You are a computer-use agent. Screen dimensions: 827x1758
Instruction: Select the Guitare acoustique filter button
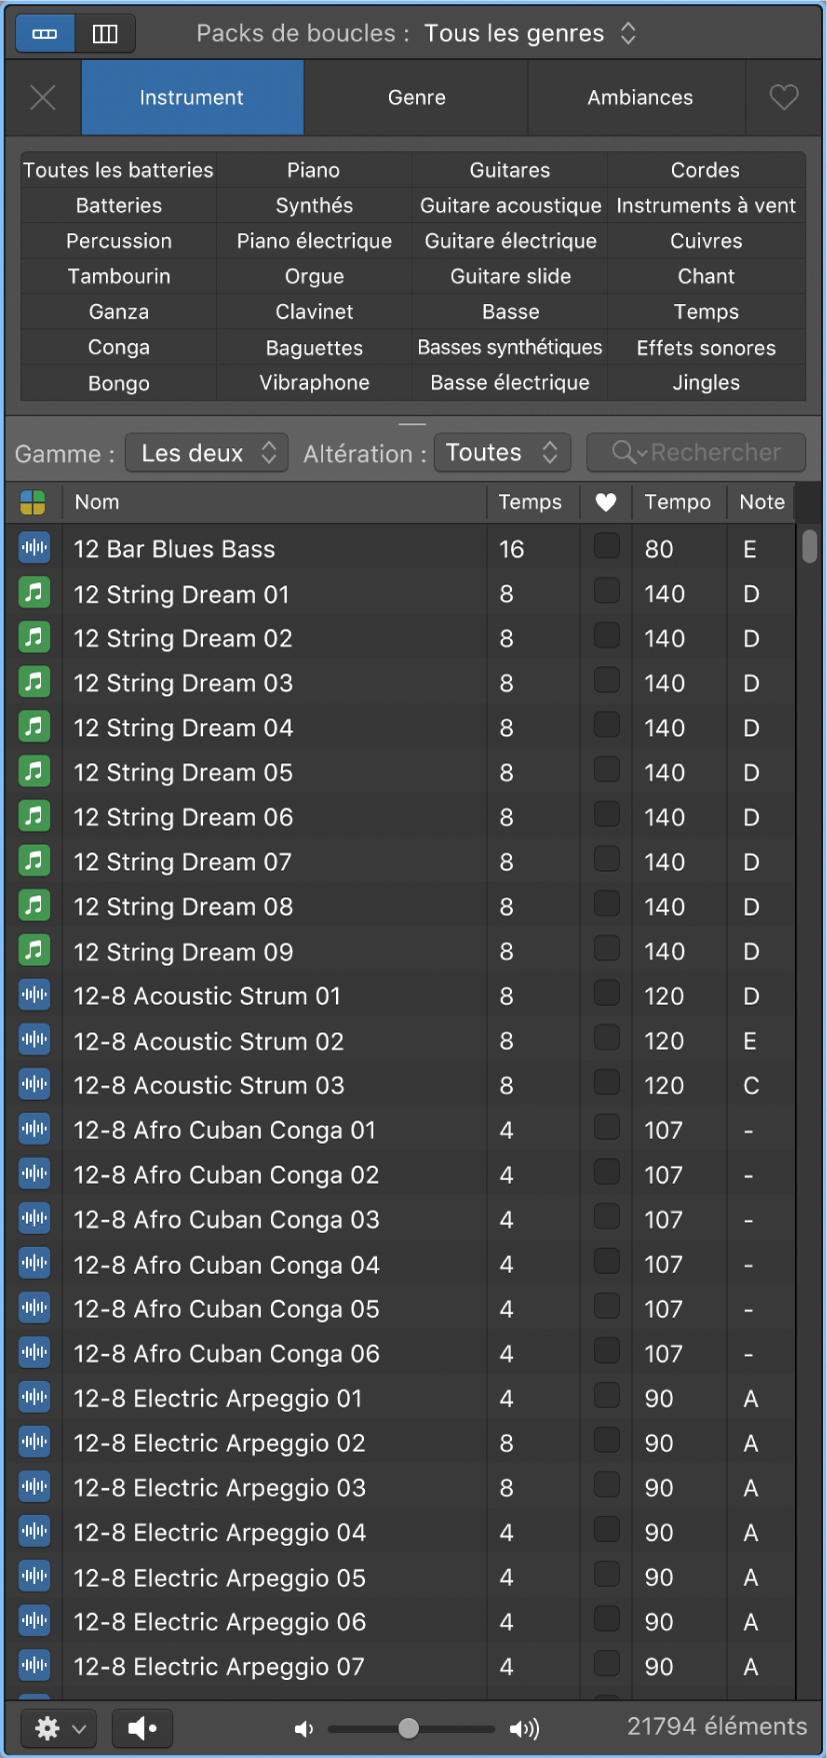click(510, 205)
